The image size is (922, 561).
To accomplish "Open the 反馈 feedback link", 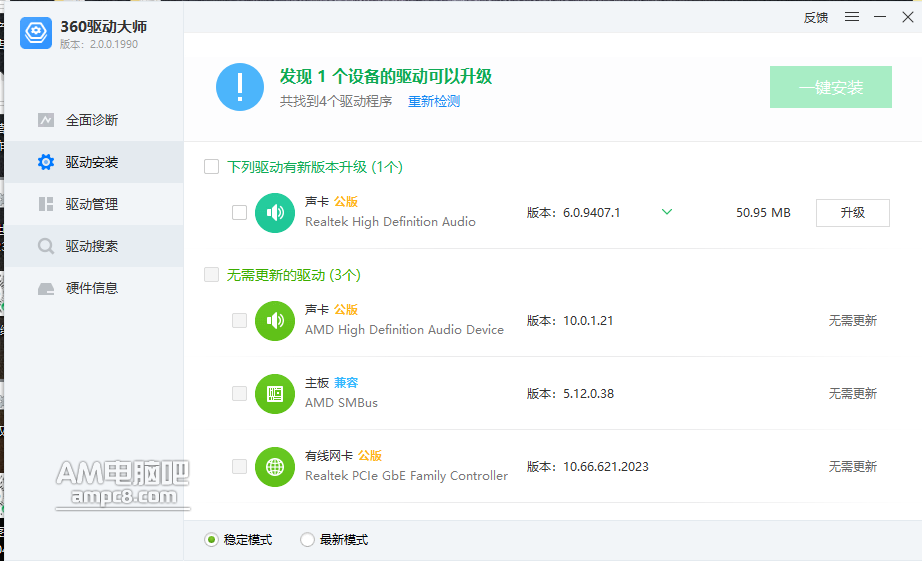I will coord(816,18).
